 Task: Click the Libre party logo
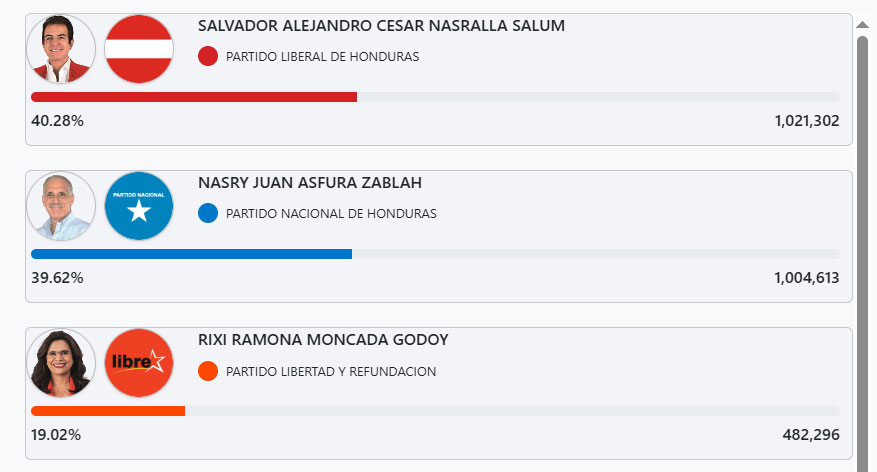(x=139, y=363)
